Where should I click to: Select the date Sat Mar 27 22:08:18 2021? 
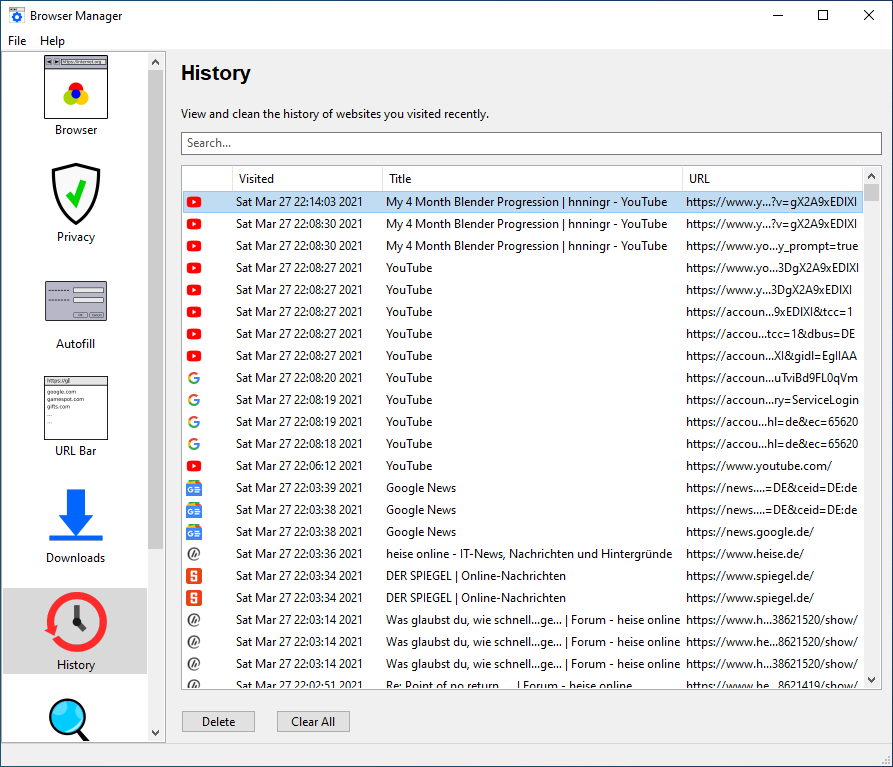point(299,444)
